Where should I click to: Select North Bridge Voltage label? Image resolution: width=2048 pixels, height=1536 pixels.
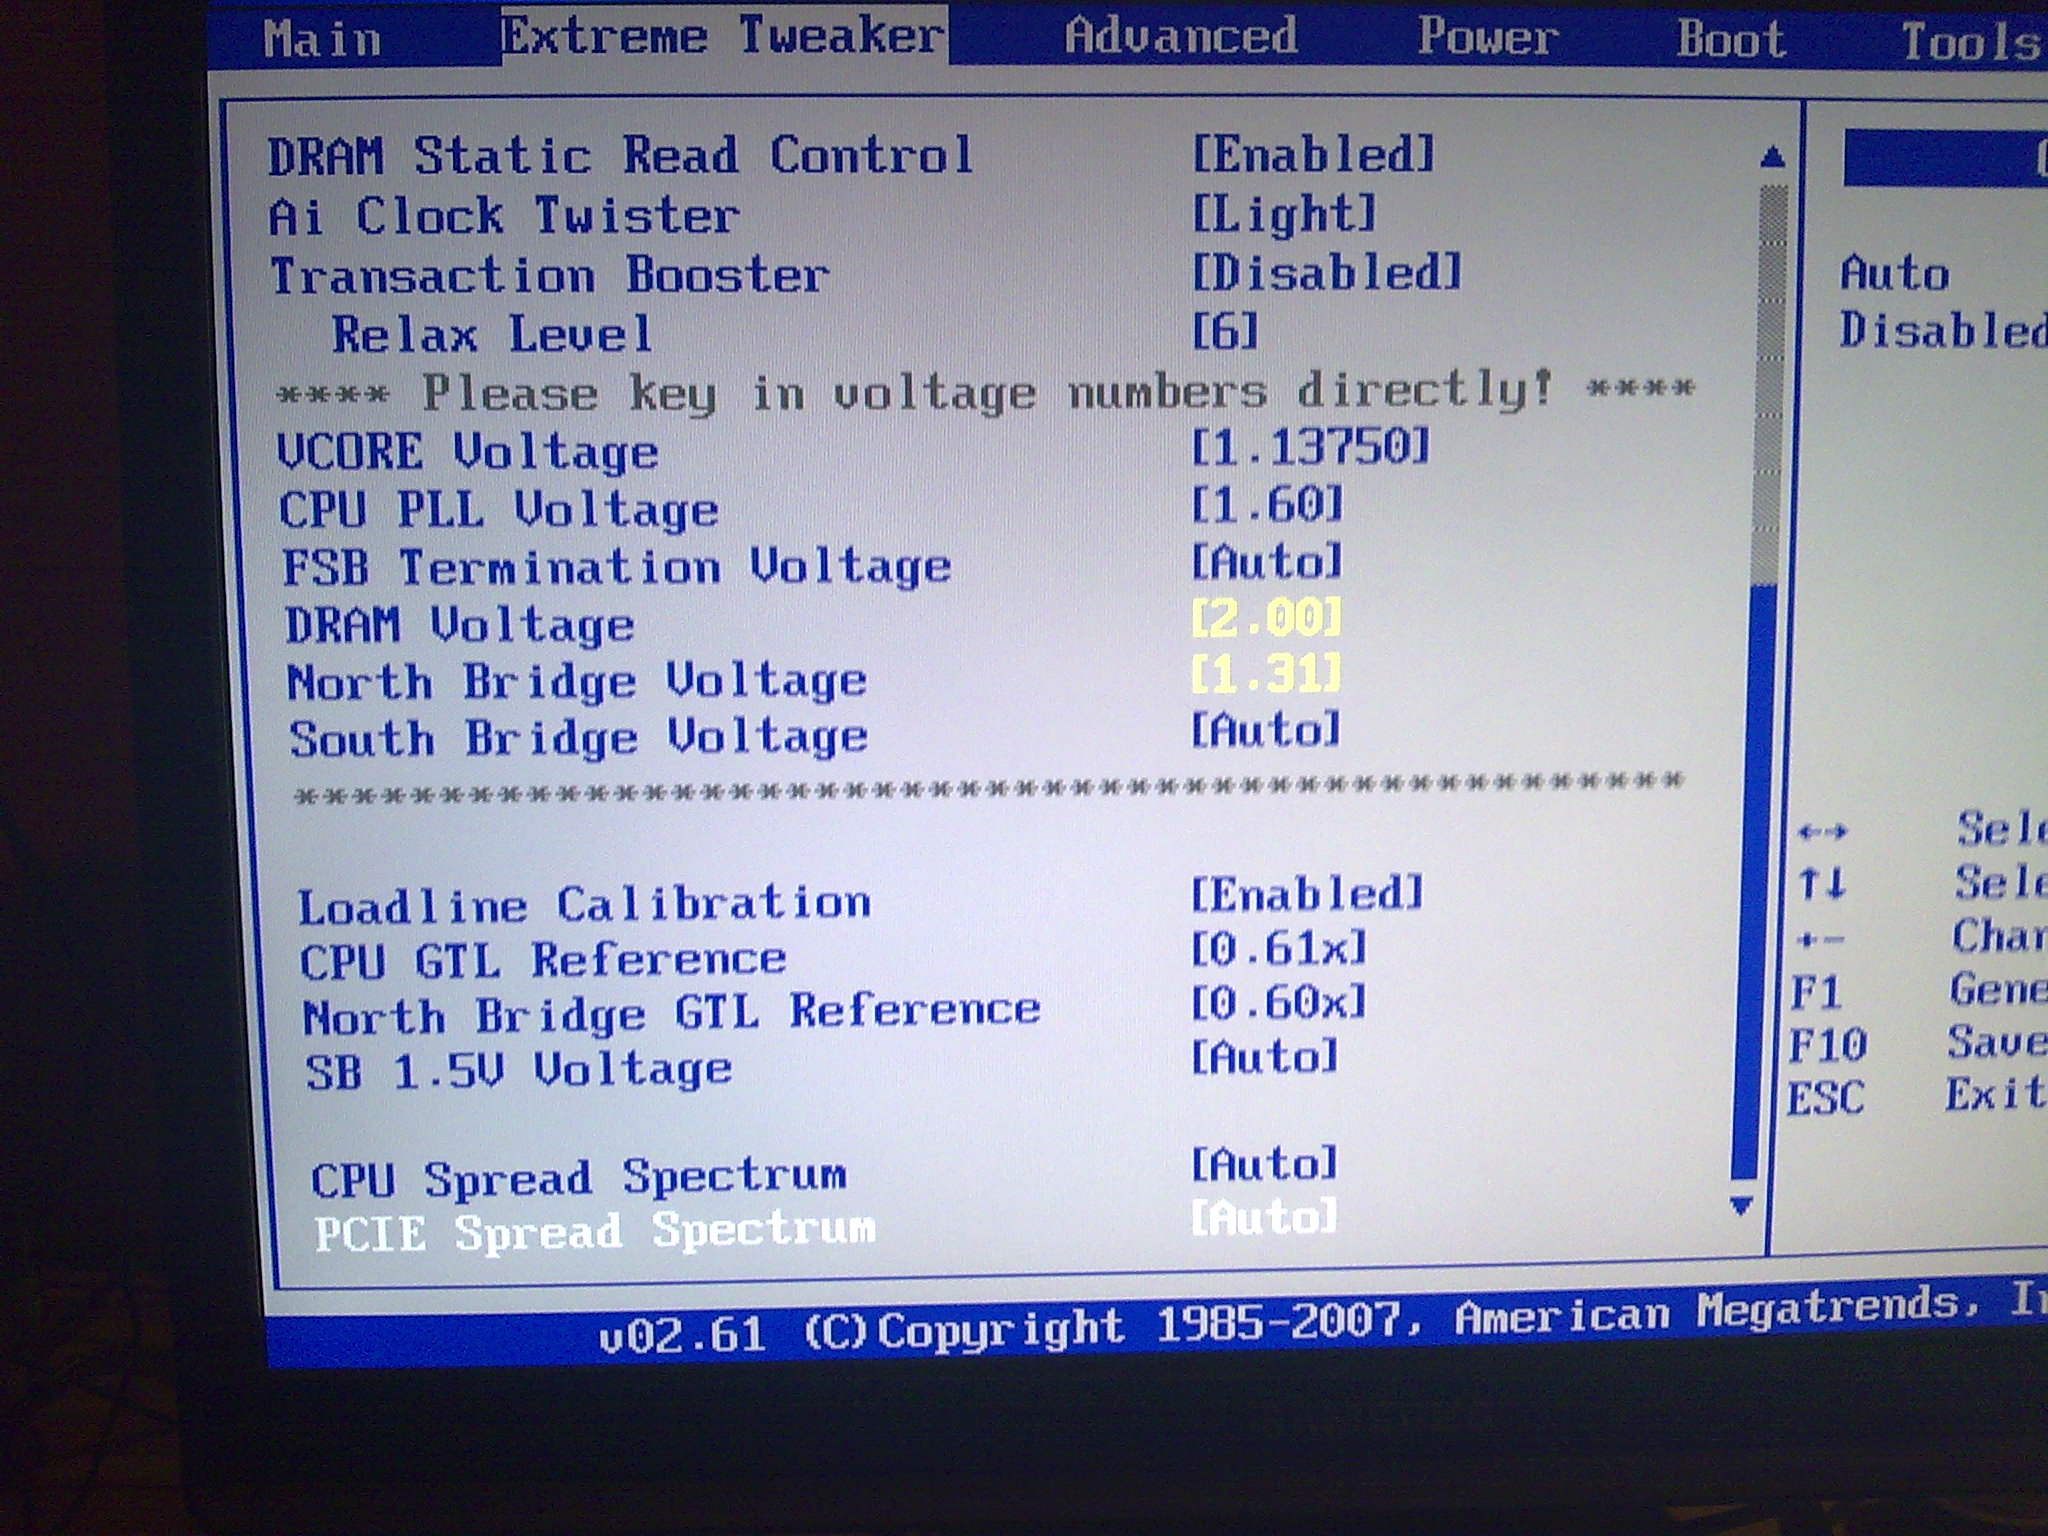click(576, 682)
